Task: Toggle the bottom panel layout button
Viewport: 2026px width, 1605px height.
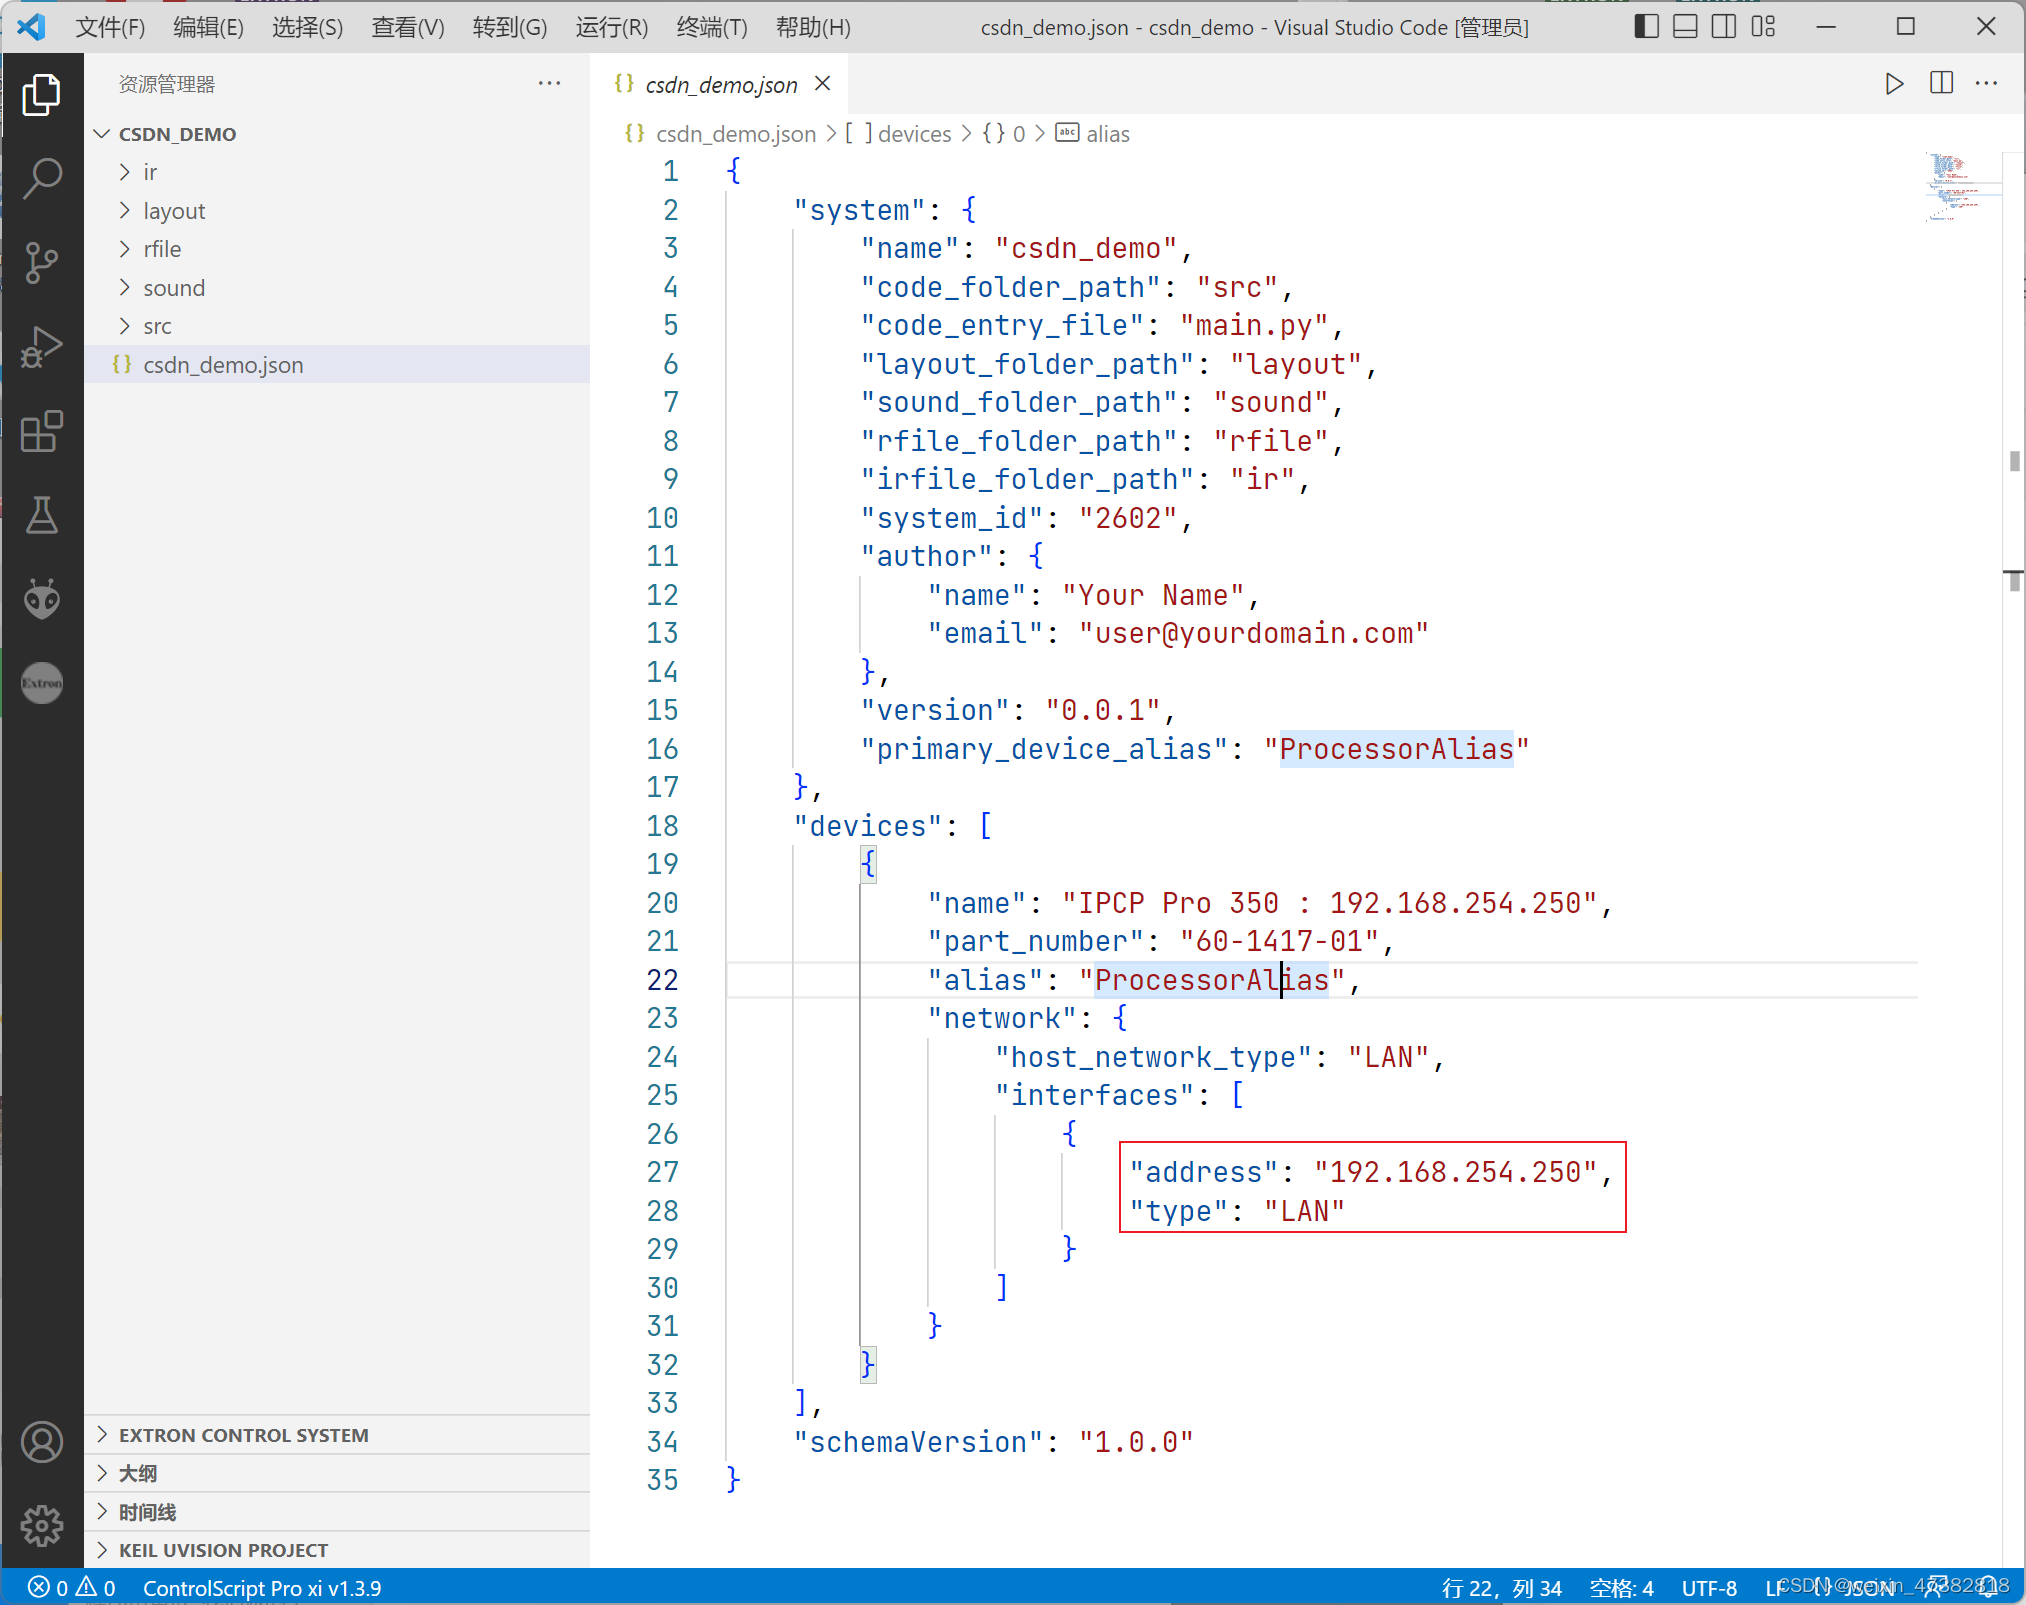Action: click(x=1685, y=27)
